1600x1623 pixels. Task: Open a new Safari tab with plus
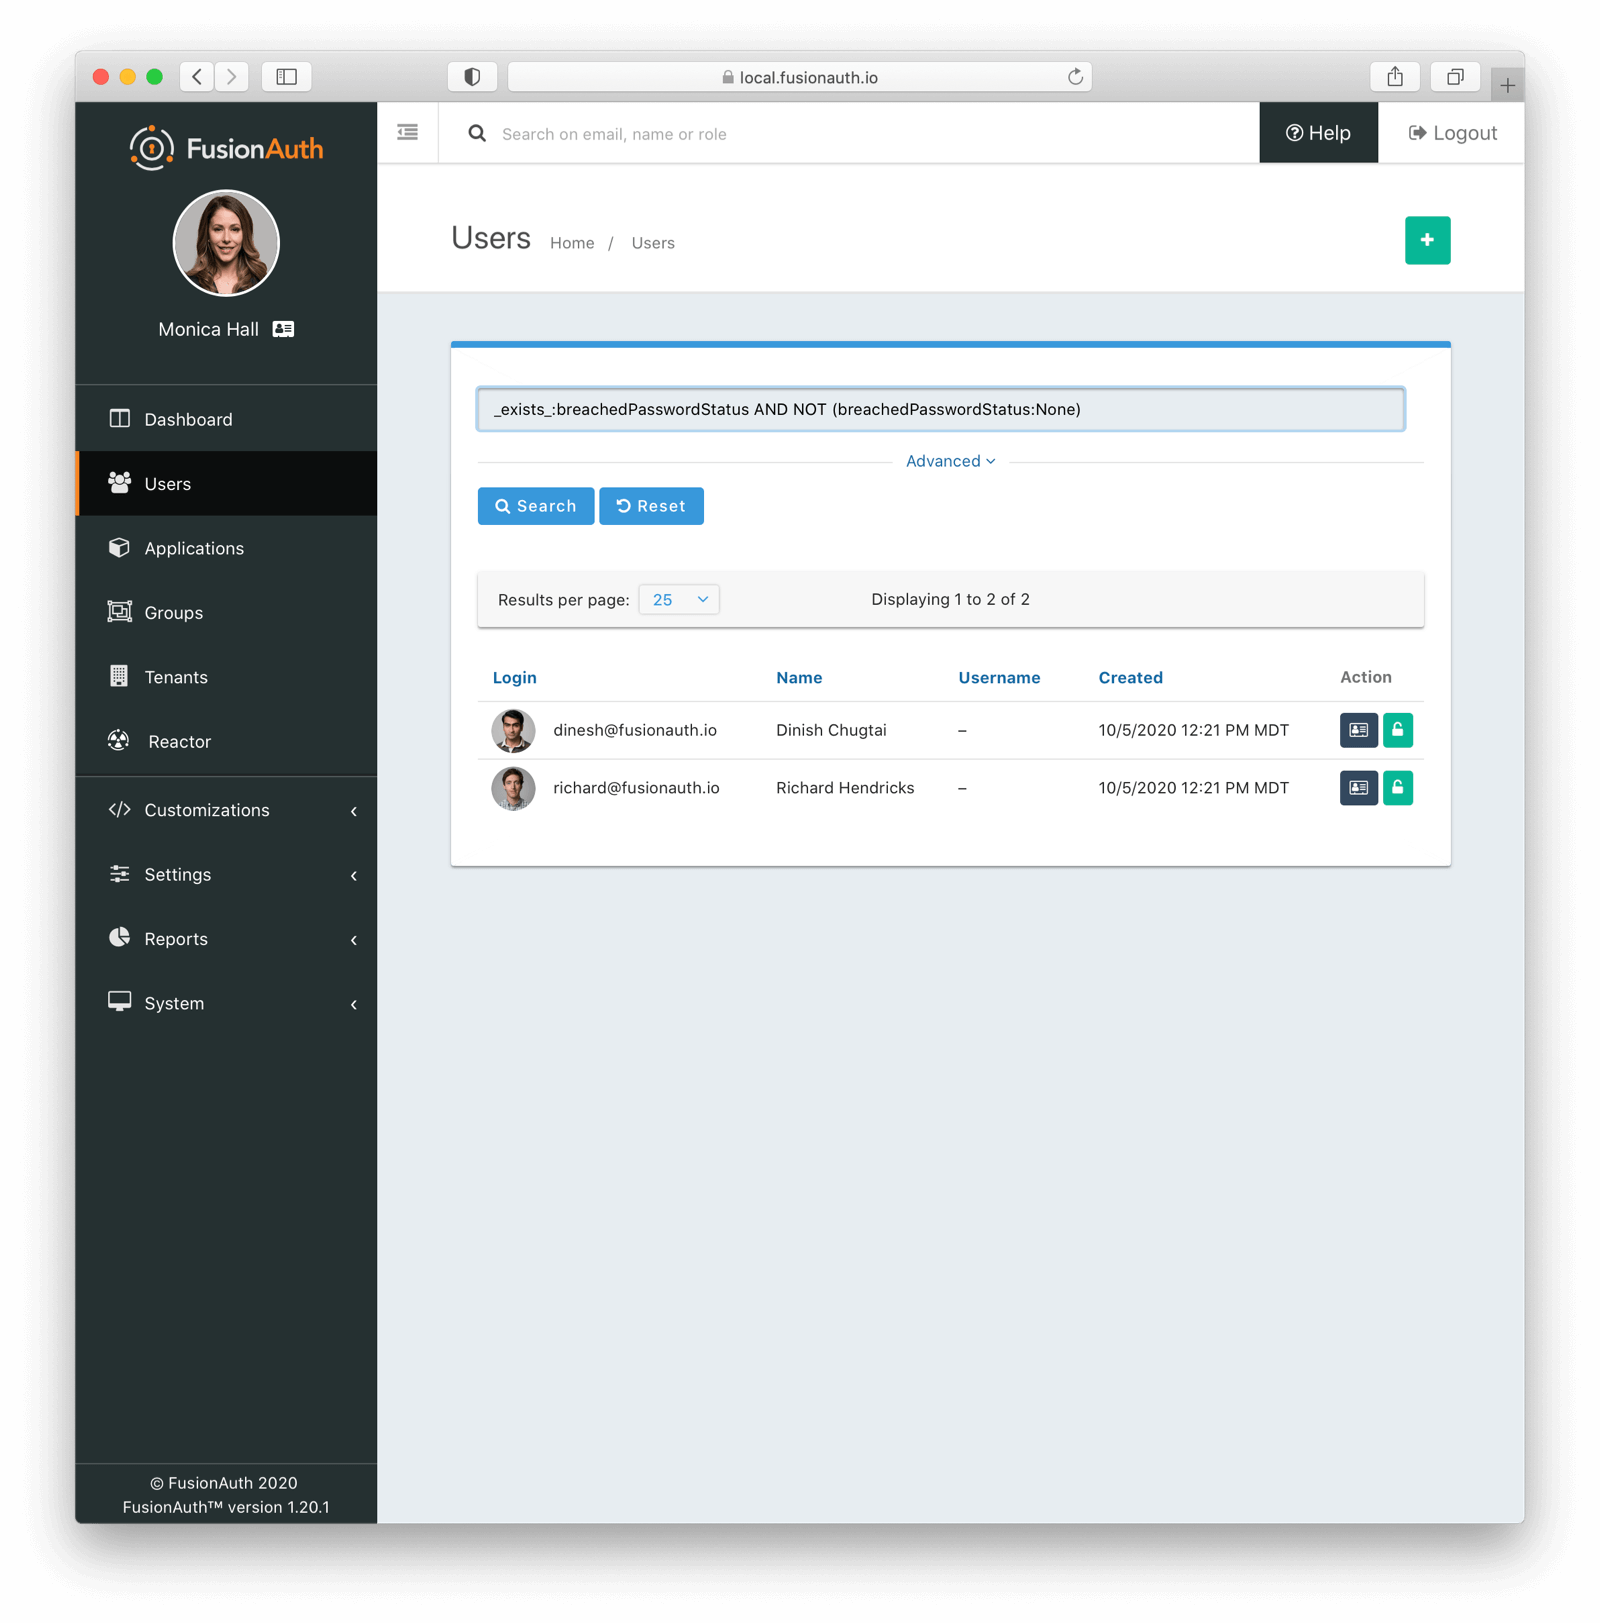pyautogui.click(x=1507, y=85)
